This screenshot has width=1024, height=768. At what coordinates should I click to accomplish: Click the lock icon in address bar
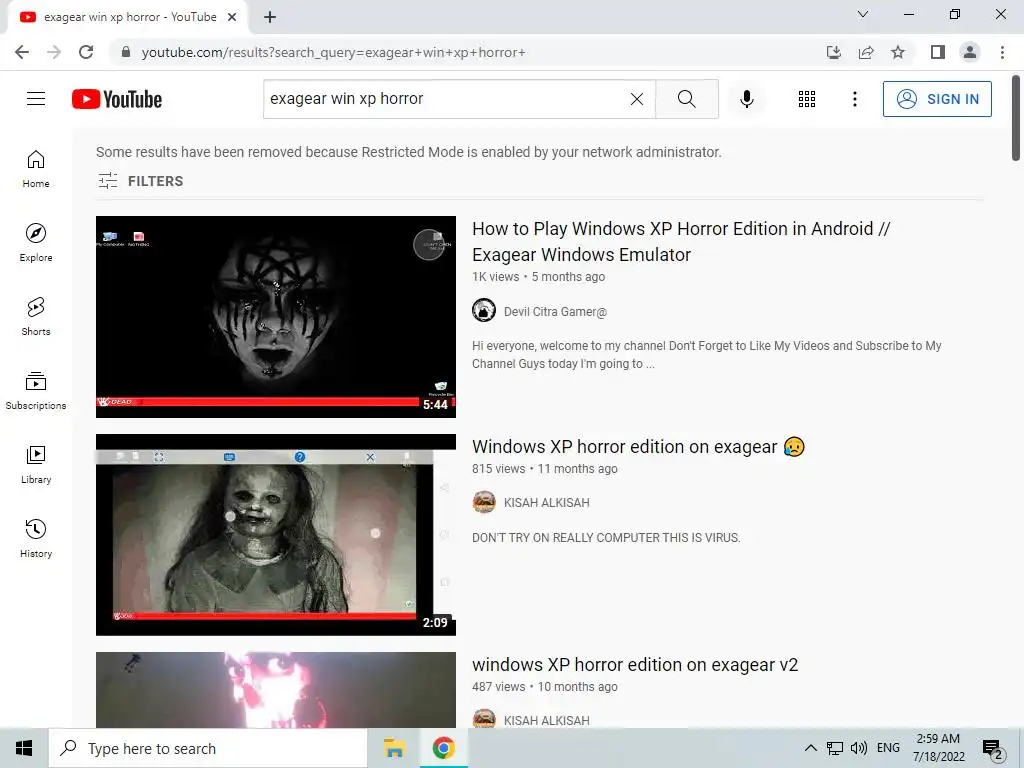(126, 52)
